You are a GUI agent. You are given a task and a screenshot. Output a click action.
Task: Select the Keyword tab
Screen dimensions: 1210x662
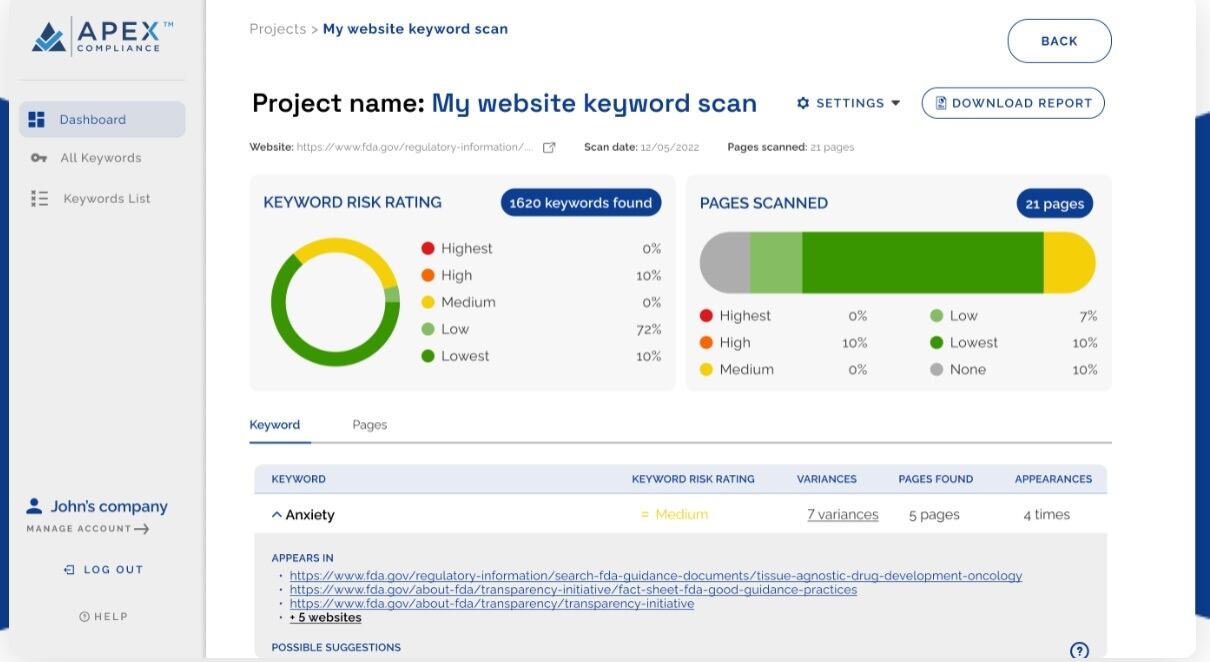pos(277,424)
